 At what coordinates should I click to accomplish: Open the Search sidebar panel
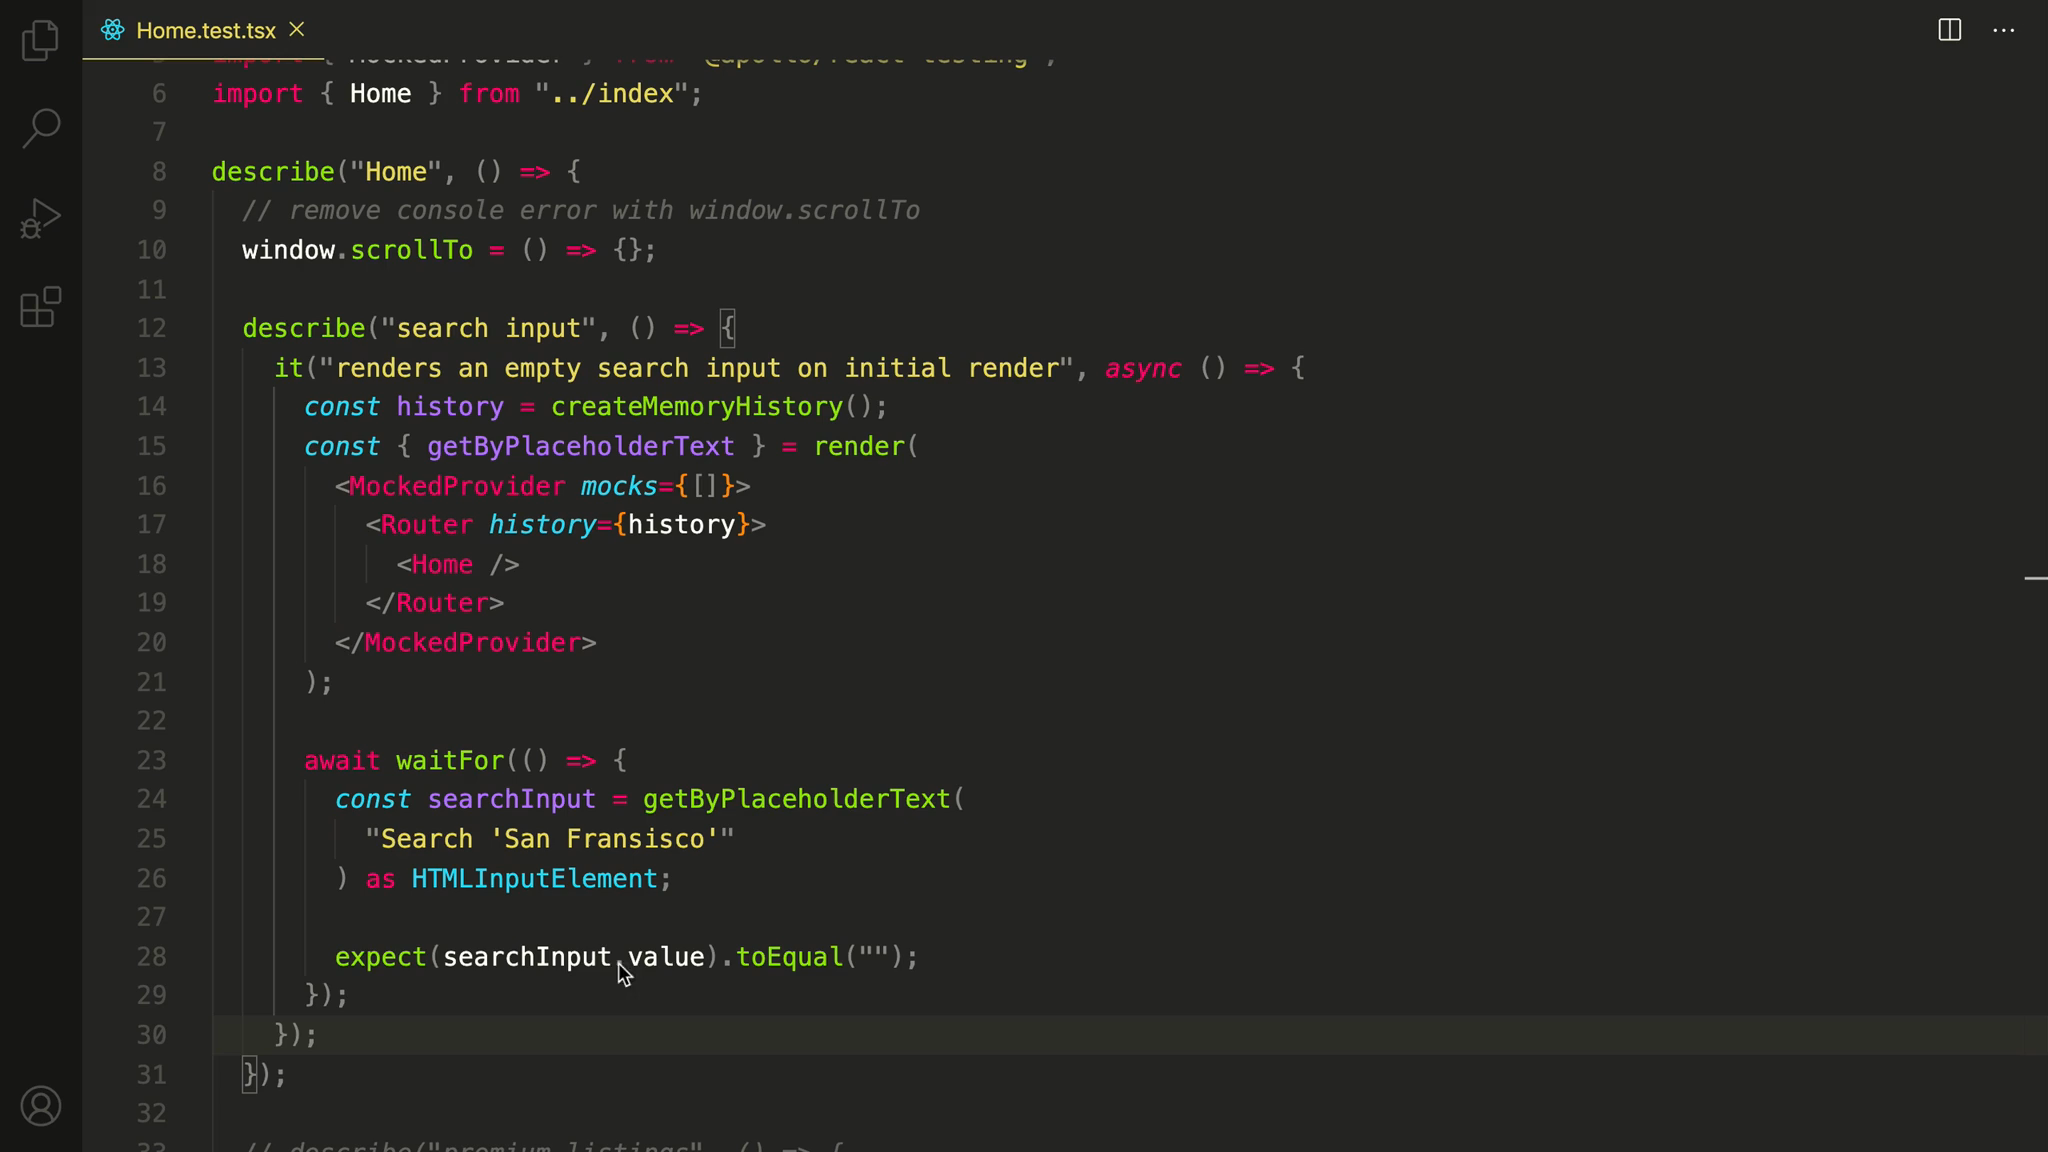[x=40, y=128]
